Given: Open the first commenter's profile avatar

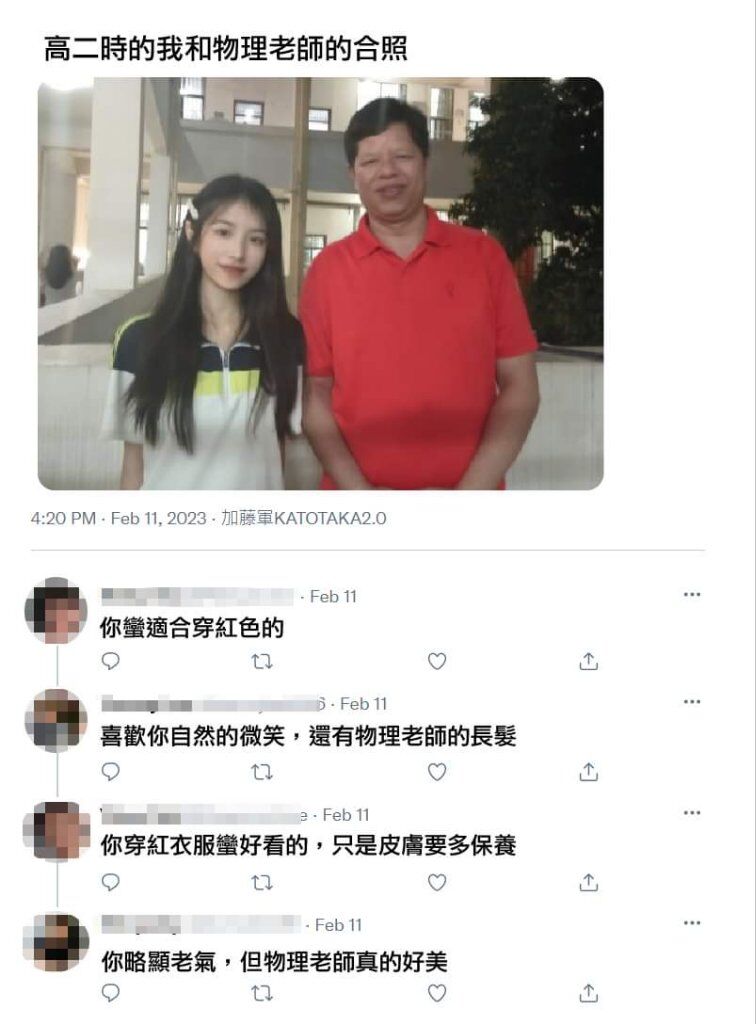Looking at the screenshot, I should pos(55,611).
